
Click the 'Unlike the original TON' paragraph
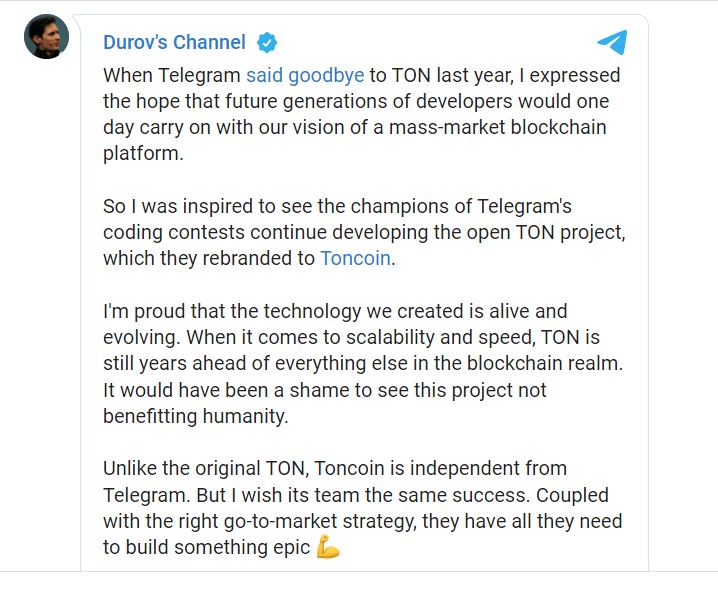click(x=363, y=508)
